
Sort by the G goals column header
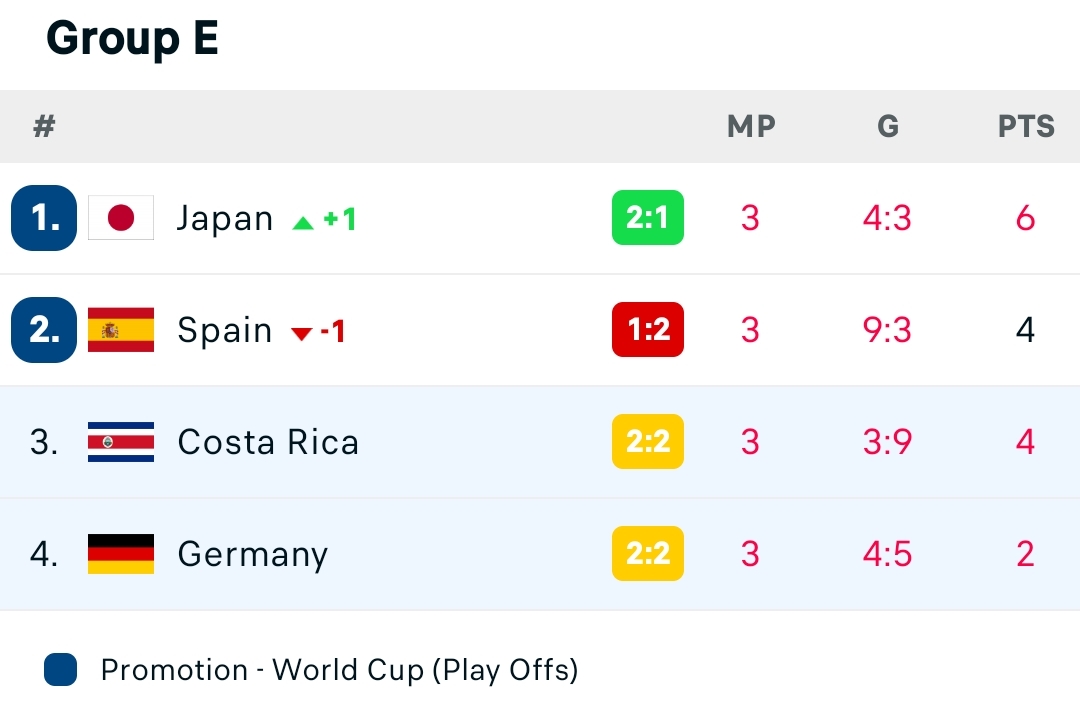888,127
